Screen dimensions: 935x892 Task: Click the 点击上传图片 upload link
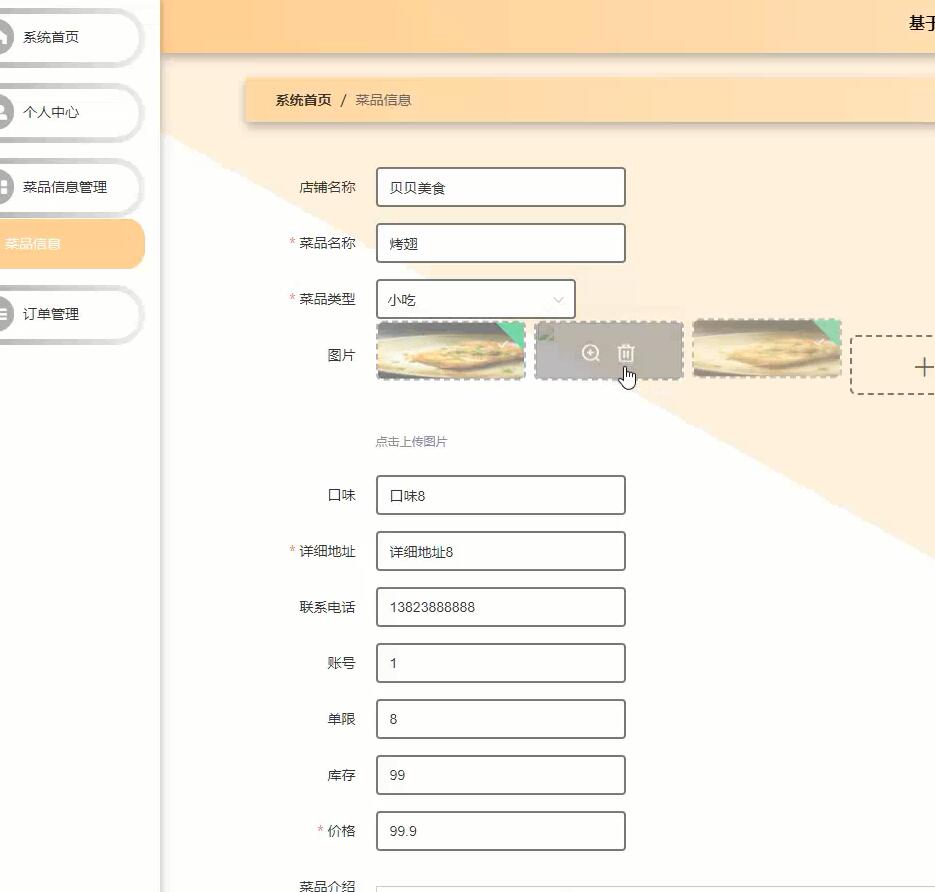click(x=410, y=441)
